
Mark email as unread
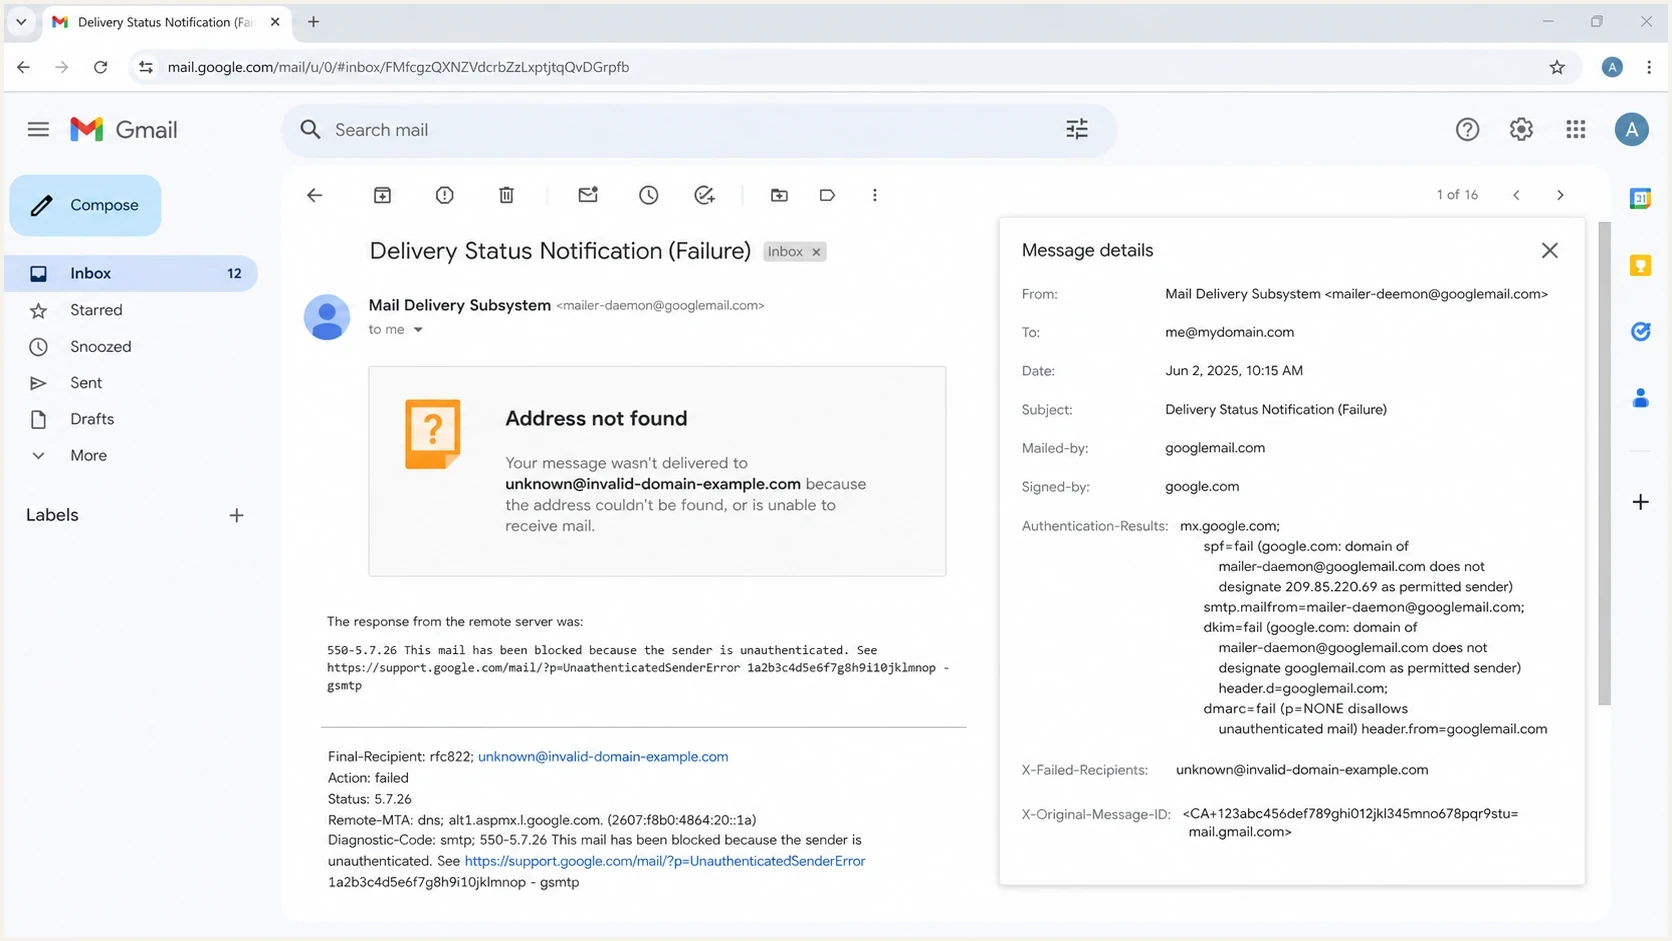point(588,195)
